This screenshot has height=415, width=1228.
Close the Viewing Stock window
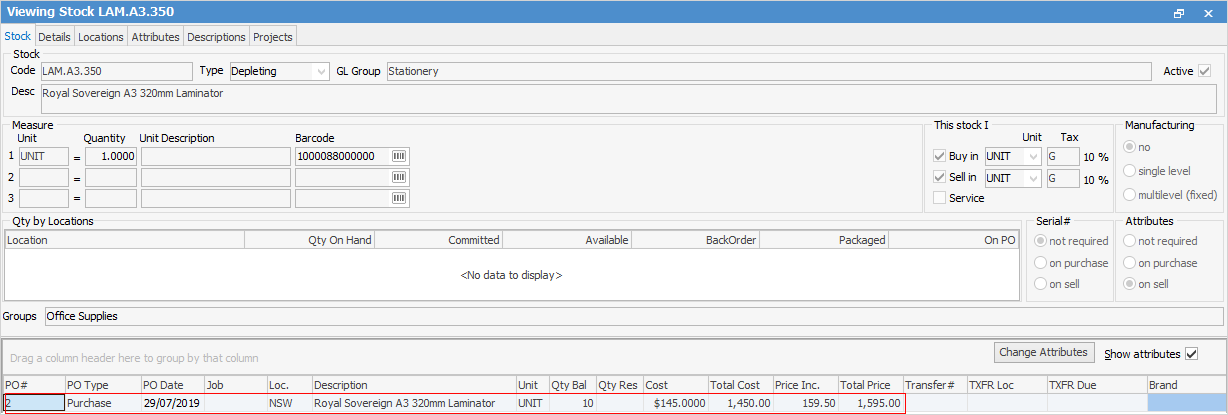1209,13
